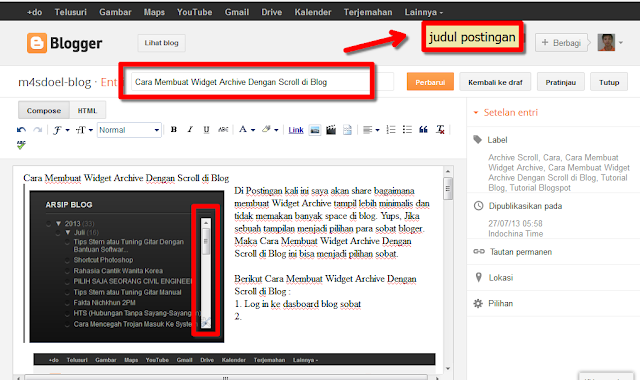Open Terjemahan in the top bar

coord(368,12)
